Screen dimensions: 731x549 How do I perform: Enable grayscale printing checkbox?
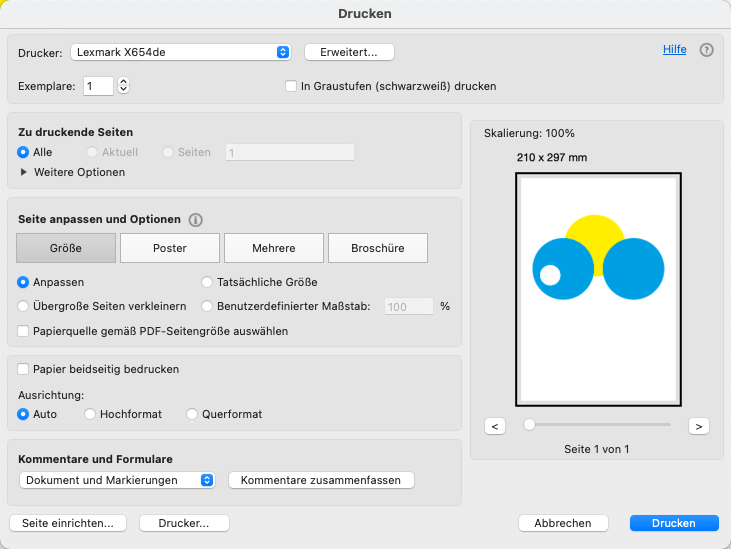point(292,86)
